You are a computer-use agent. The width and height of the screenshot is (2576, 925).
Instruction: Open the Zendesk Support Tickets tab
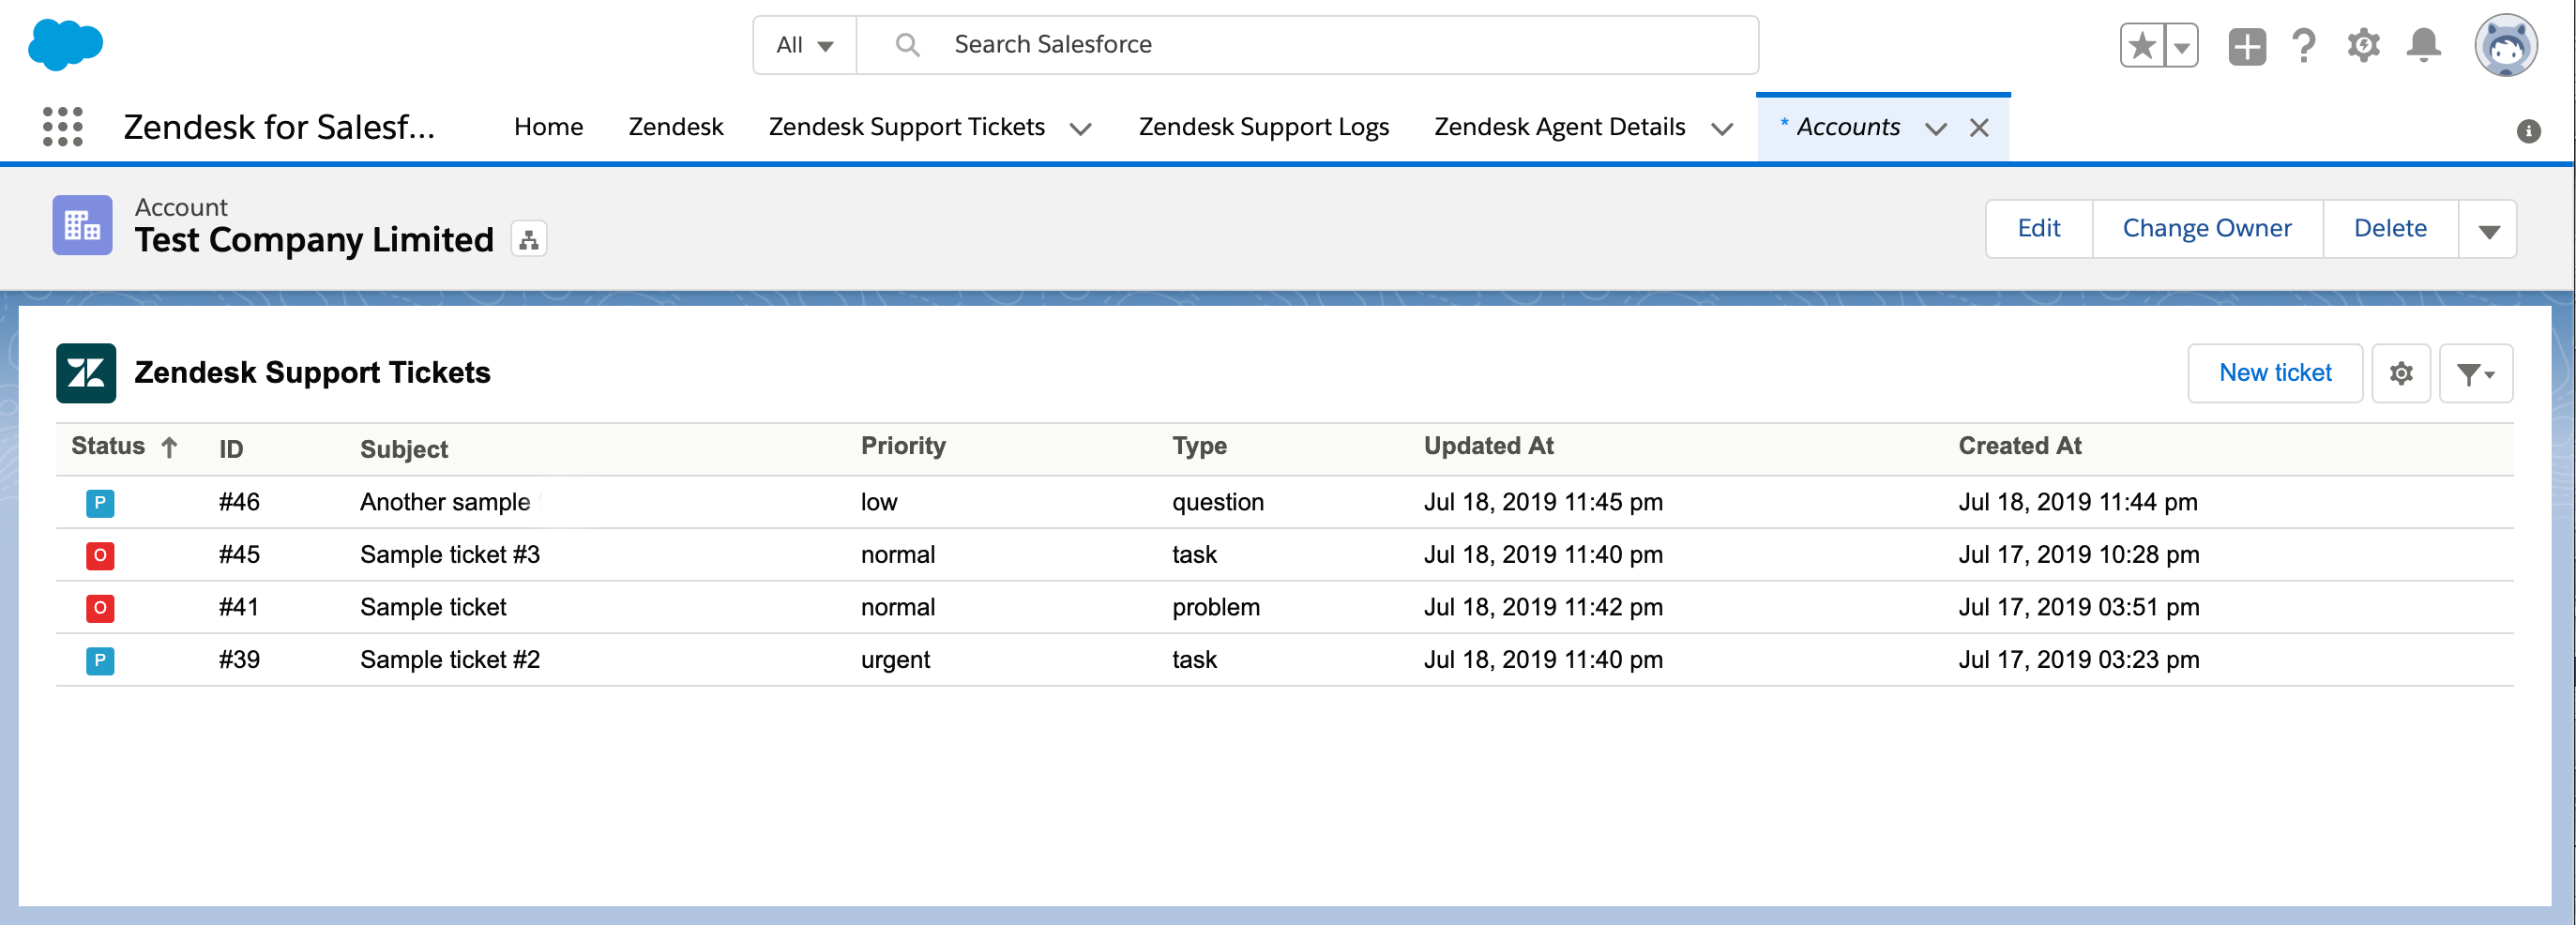pos(906,127)
